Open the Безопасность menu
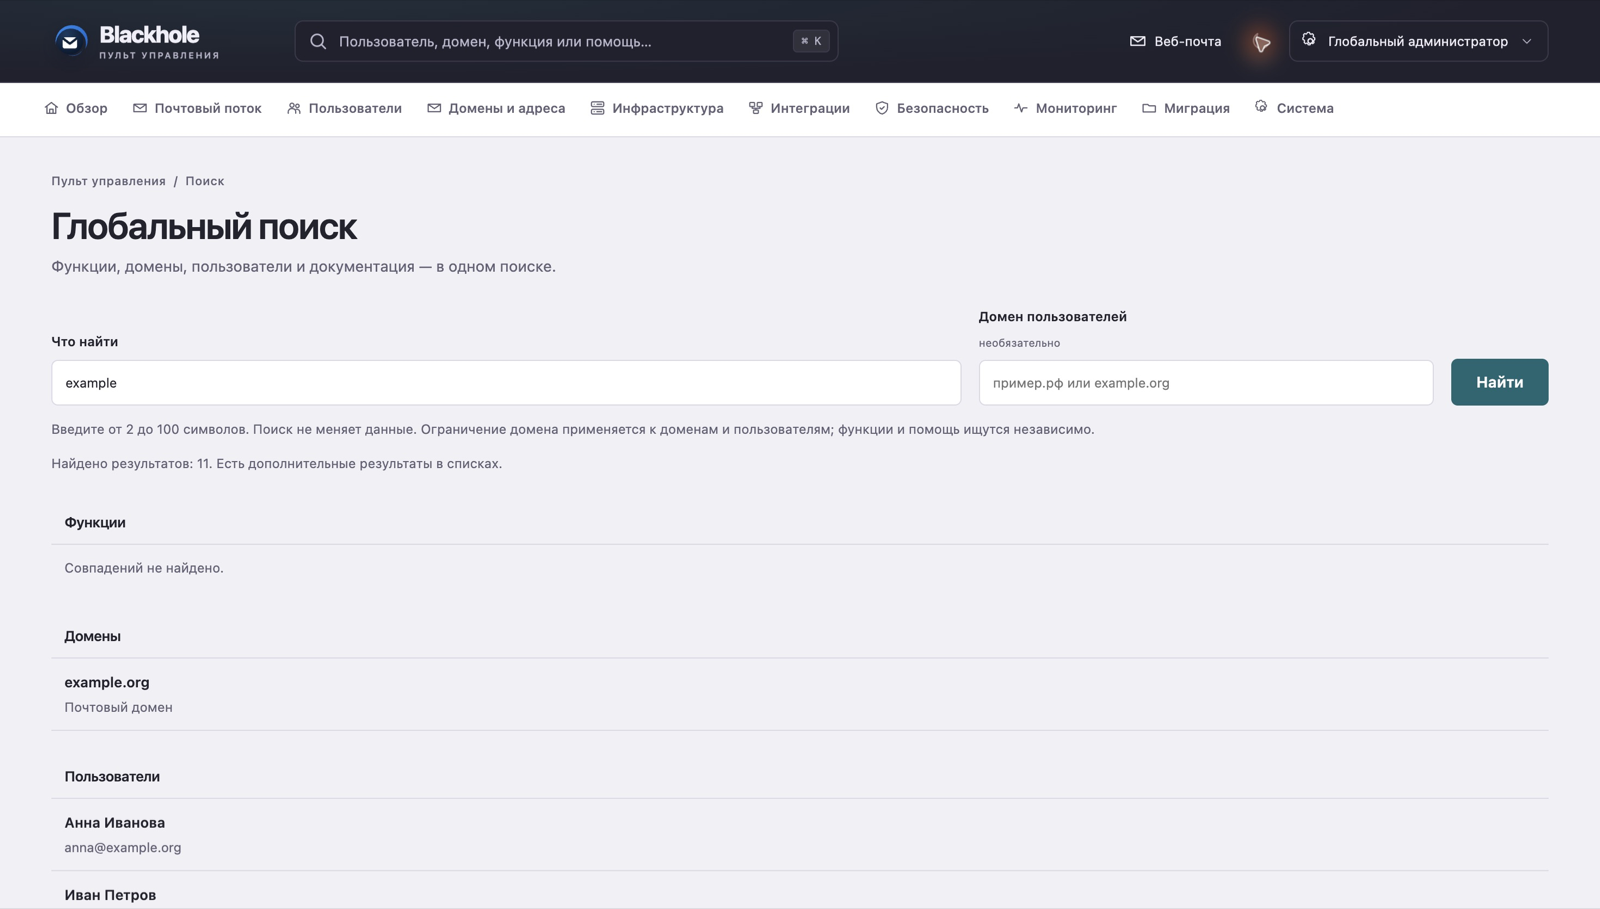This screenshot has height=909, width=1600. tap(932, 108)
